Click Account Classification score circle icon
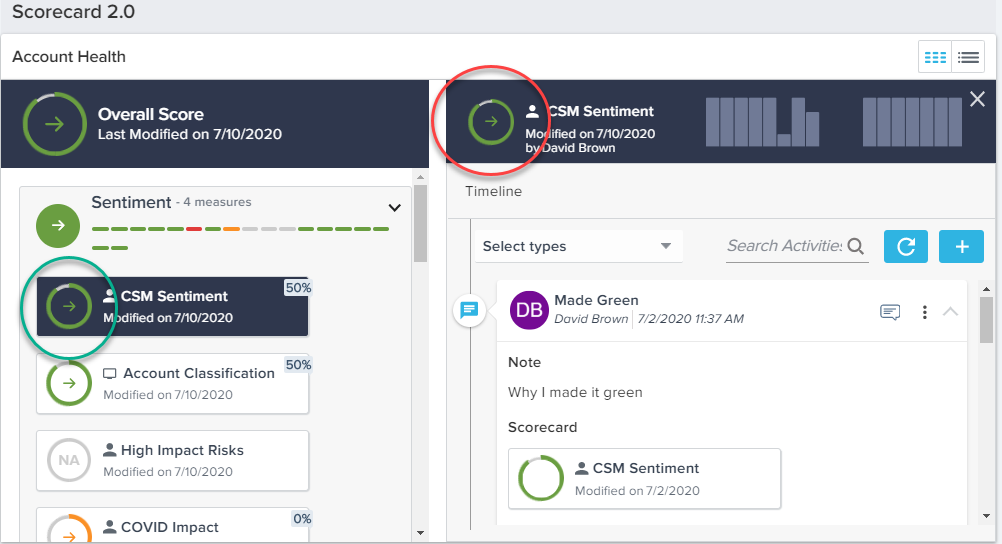Image resolution: width=1002 pixels, height=544 pixels. pos(69,383)
